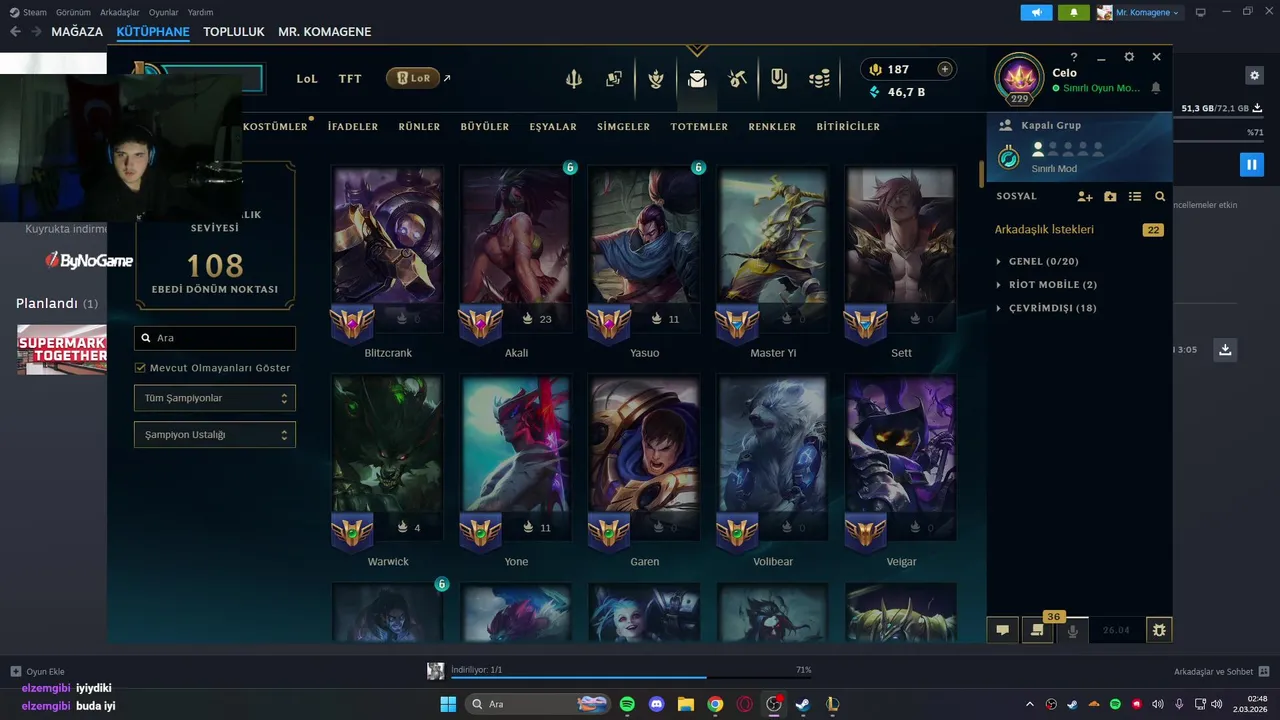The height and width of the screenshot is (720, 1280).
Task: Open Steam Oyunlar menu
Action: click(164, 12)
